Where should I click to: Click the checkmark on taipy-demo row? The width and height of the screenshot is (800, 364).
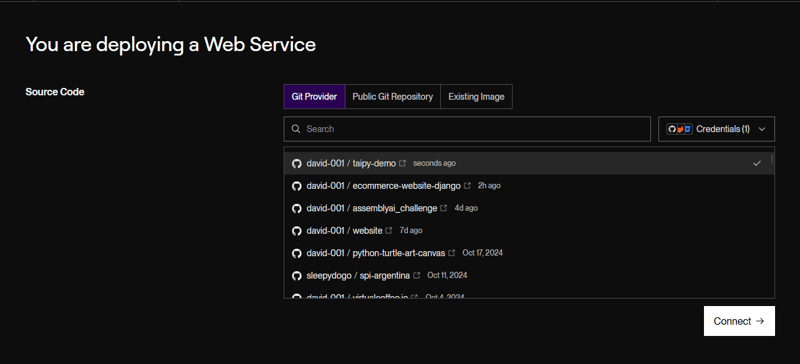pyautogui.click(x=757, y=163)
